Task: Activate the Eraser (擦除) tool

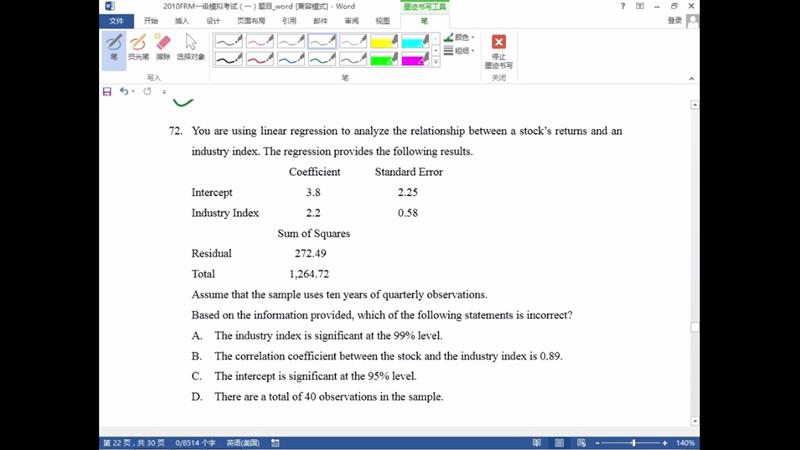Action: (163, 47)
